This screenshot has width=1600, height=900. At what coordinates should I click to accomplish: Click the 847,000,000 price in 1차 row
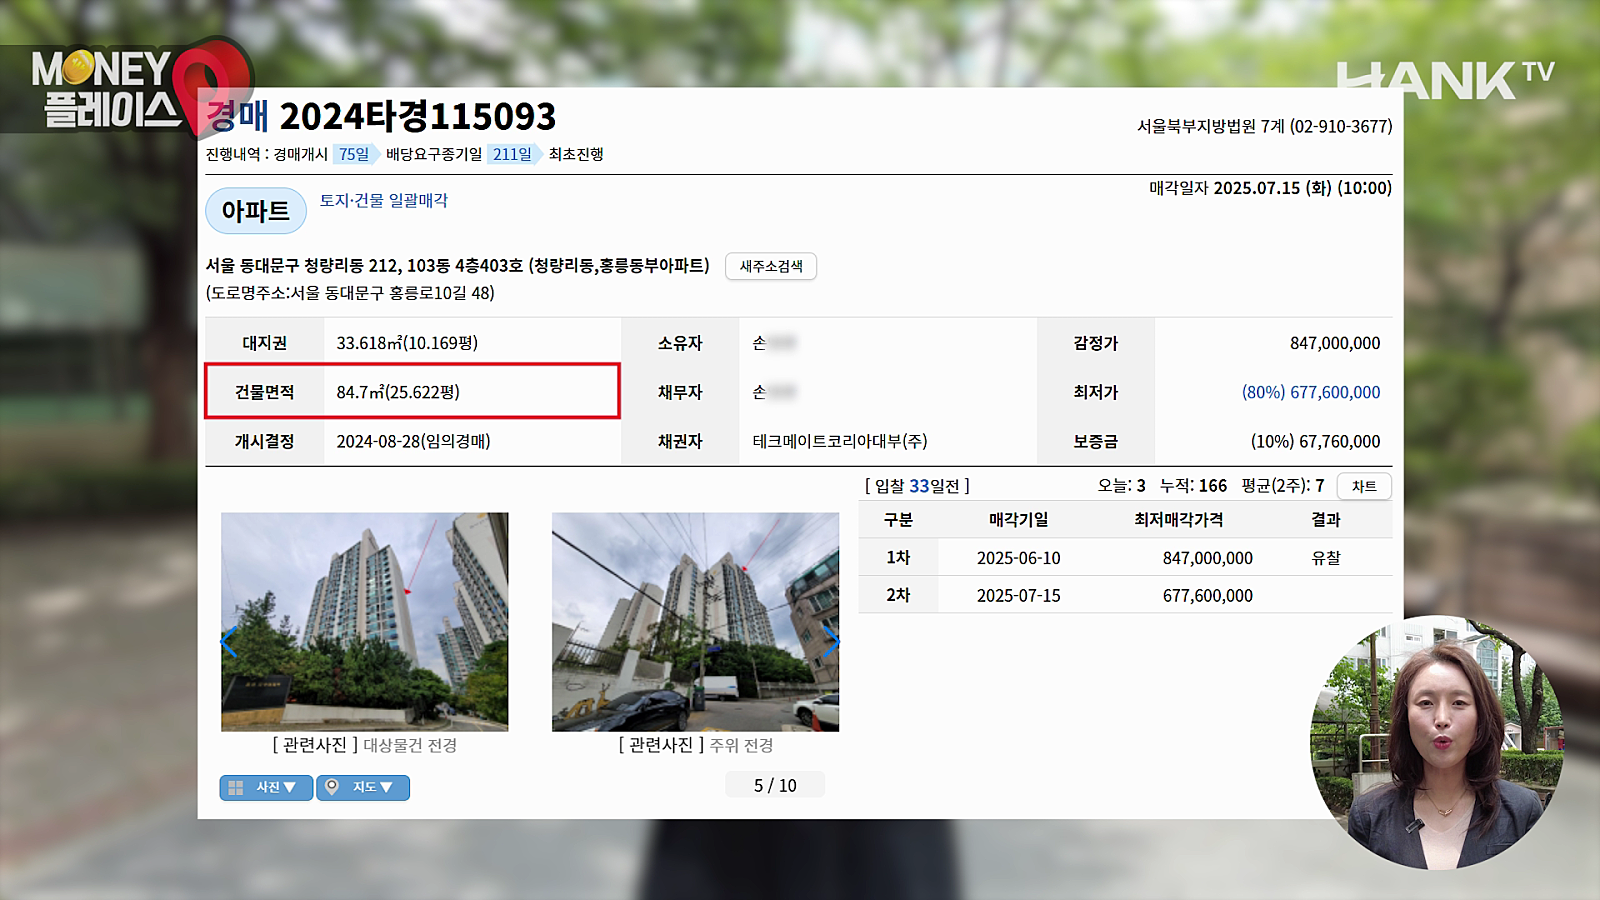(1207, 558)
